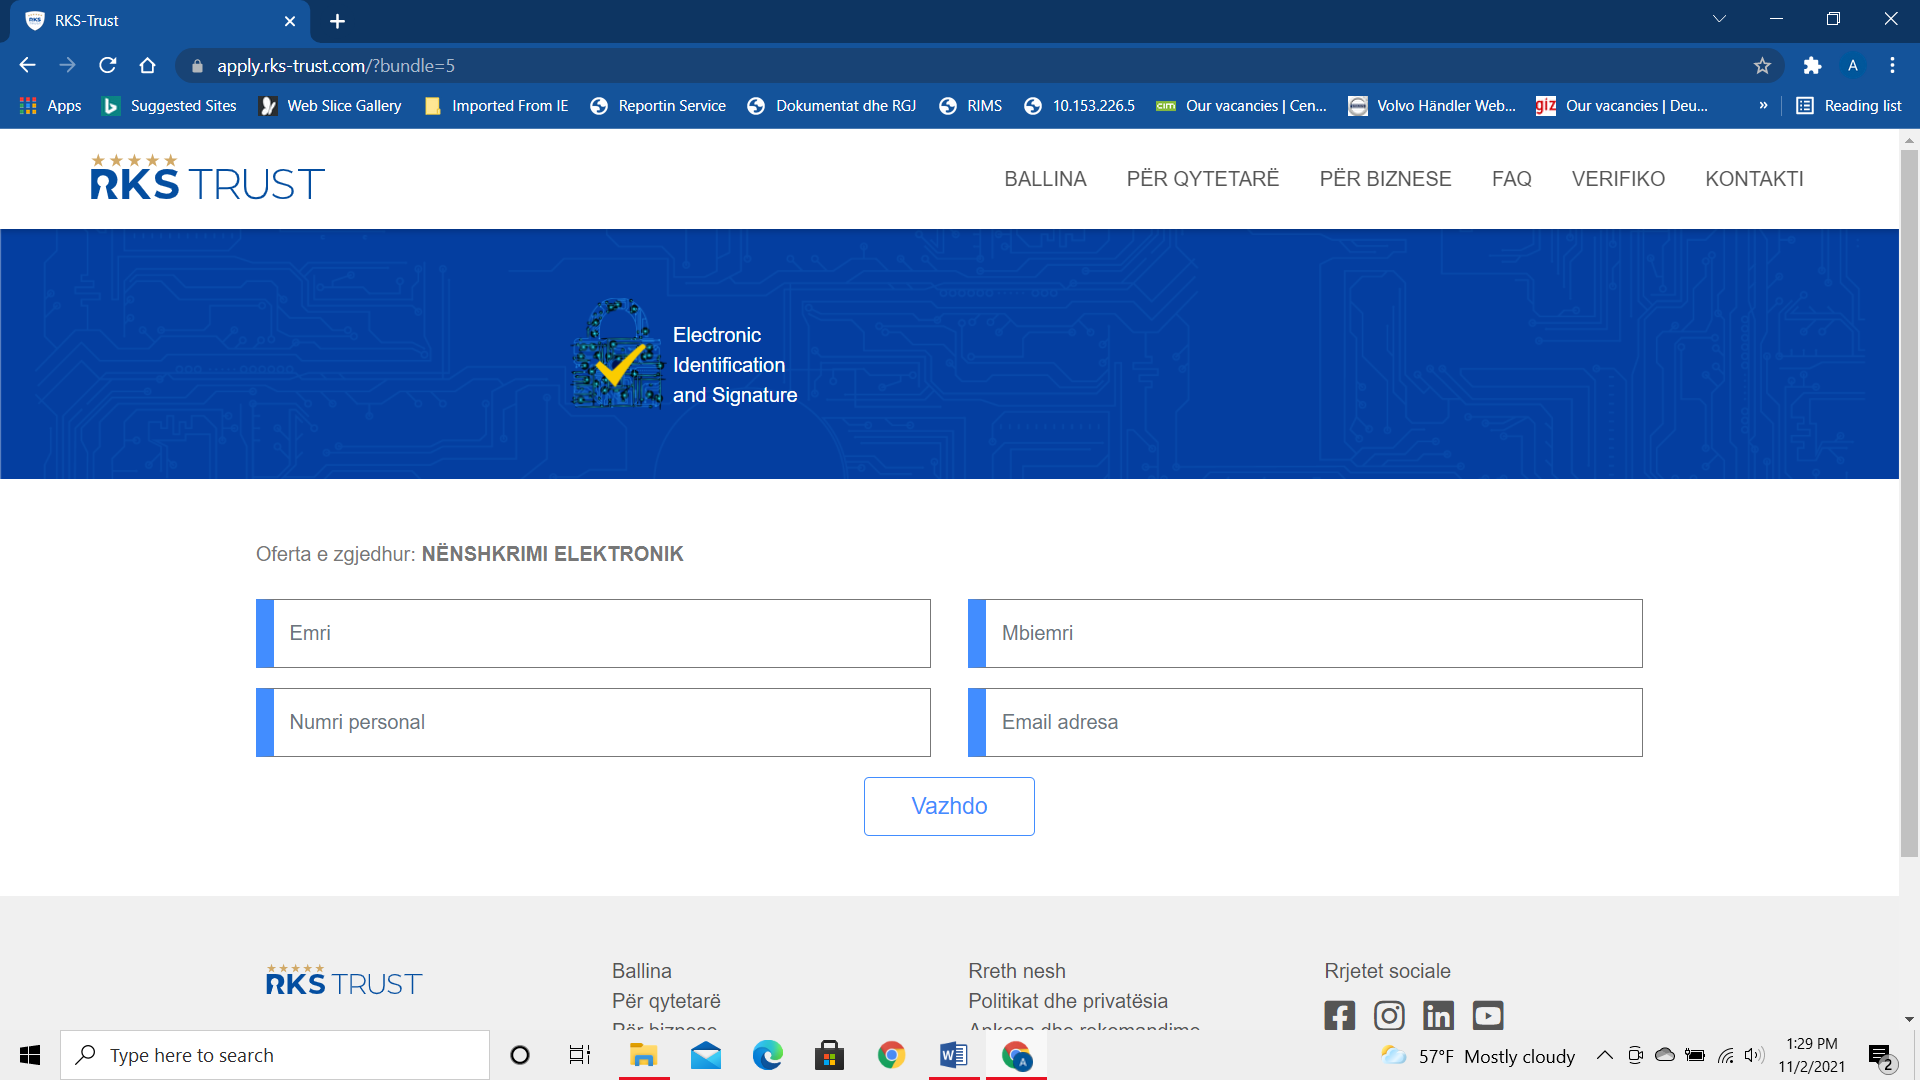The height and width of the screenshot is (1080, 1920).
Task: Open FAQ in the navigation menu
Action: 1511,179
